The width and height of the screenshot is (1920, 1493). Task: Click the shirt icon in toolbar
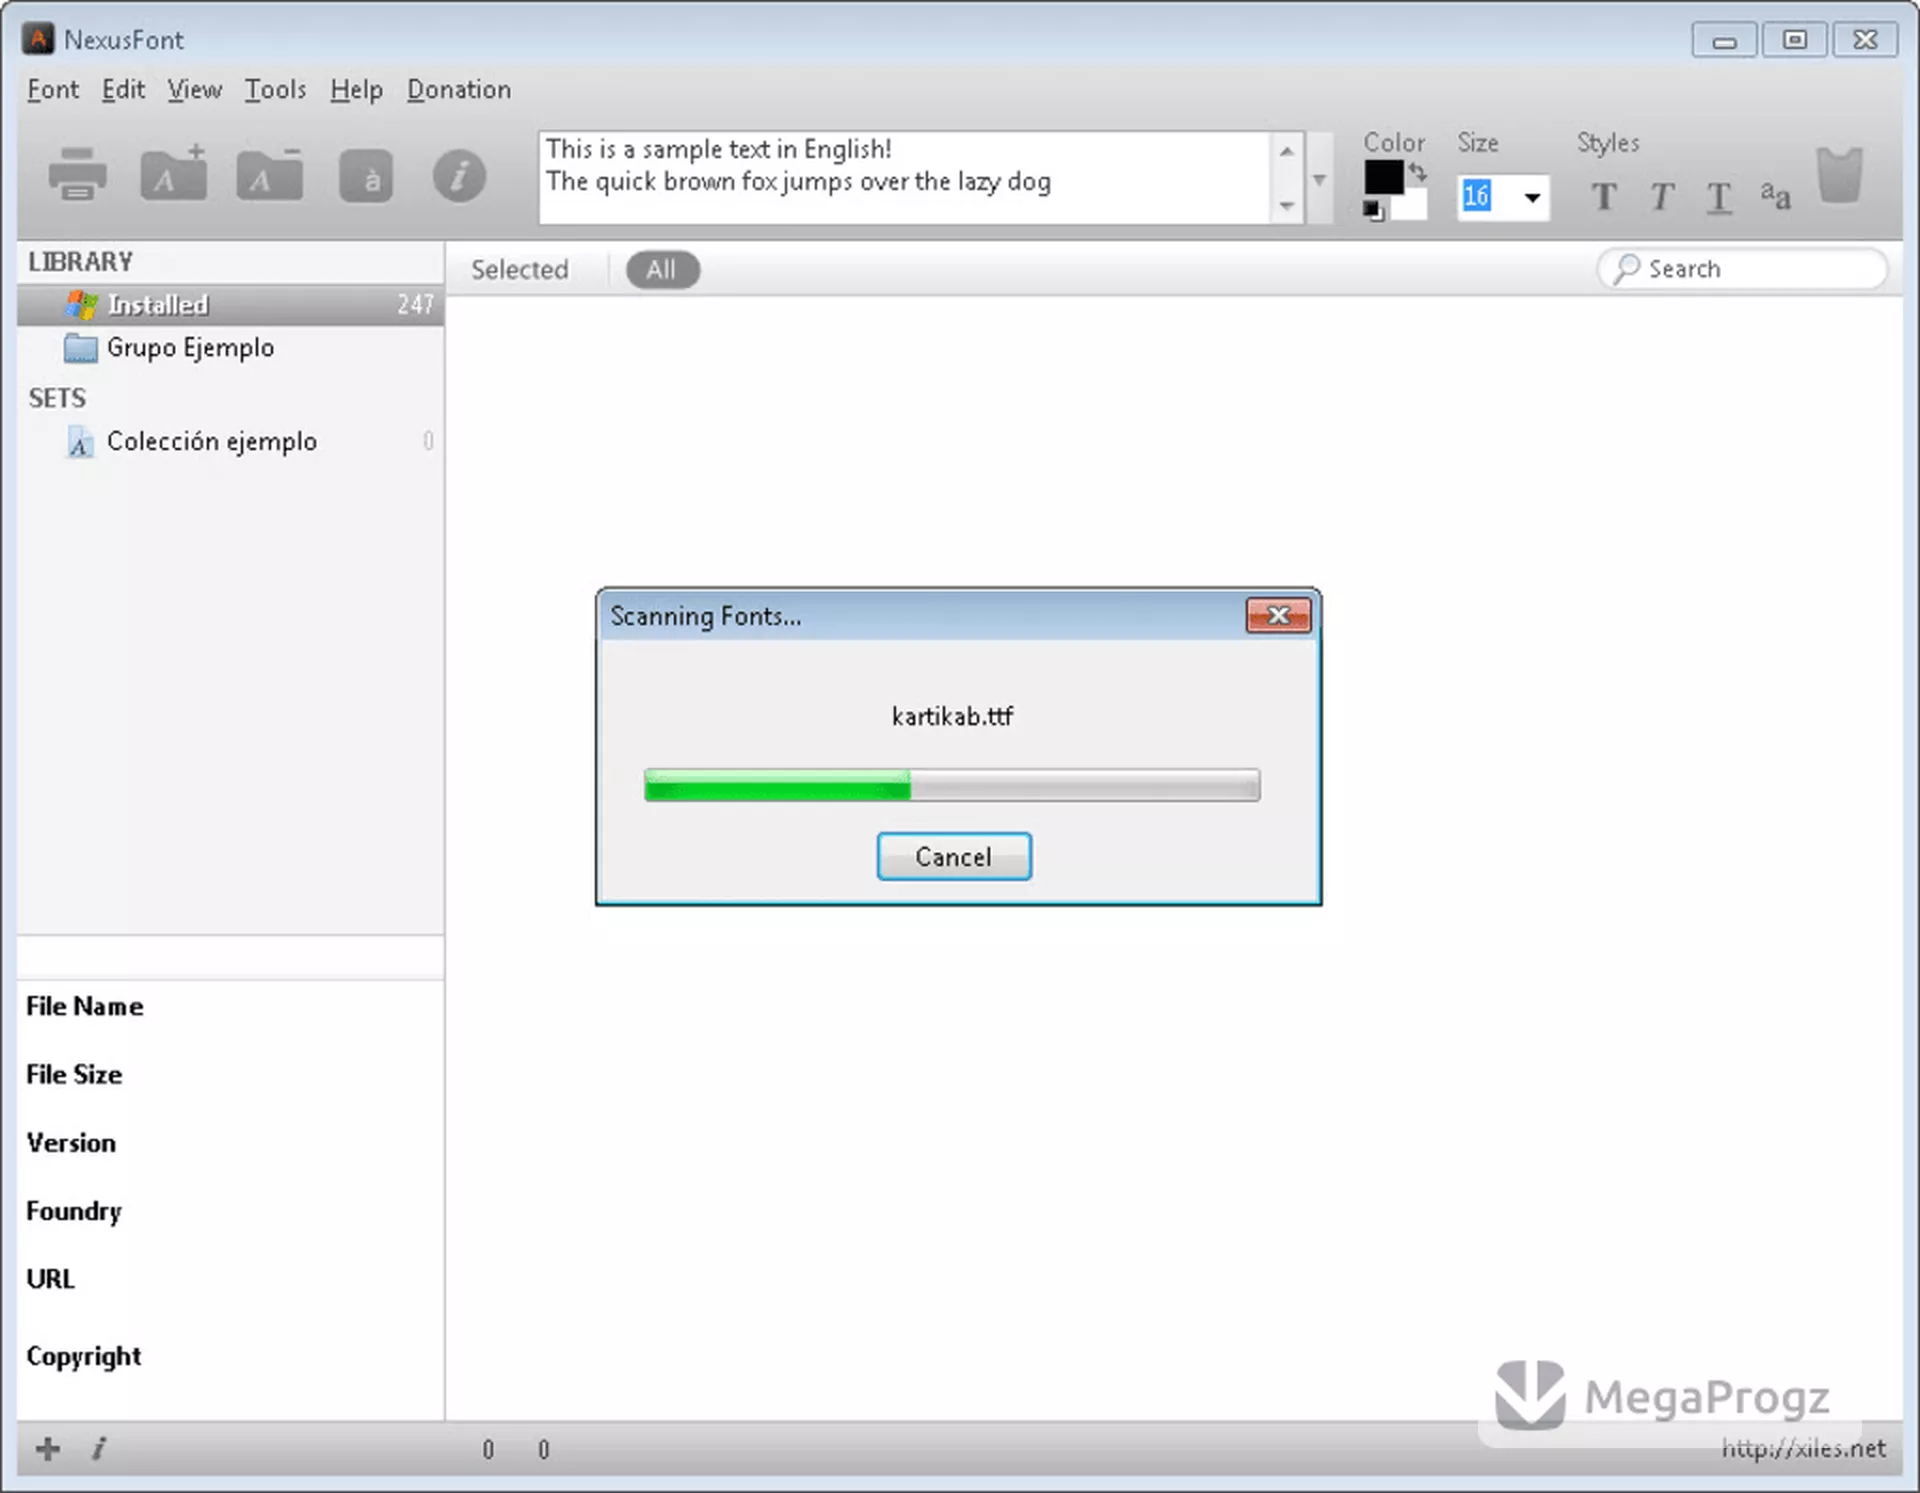pos(1840,175)
